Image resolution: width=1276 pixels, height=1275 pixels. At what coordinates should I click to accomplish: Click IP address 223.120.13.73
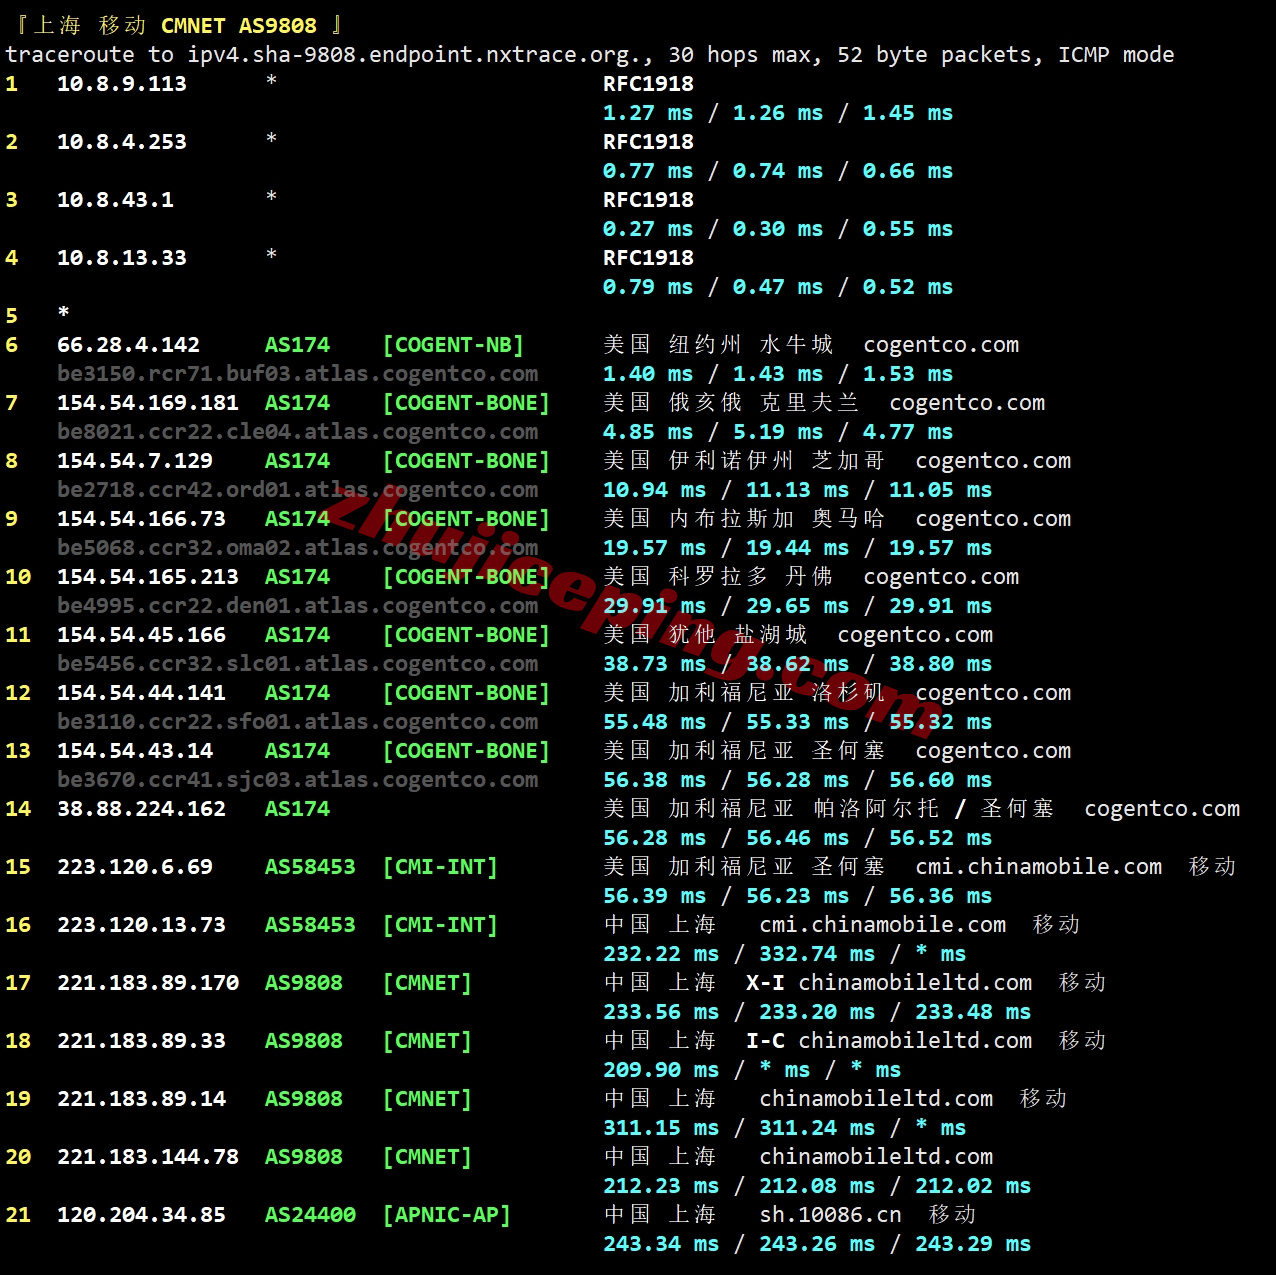[141, 925]
